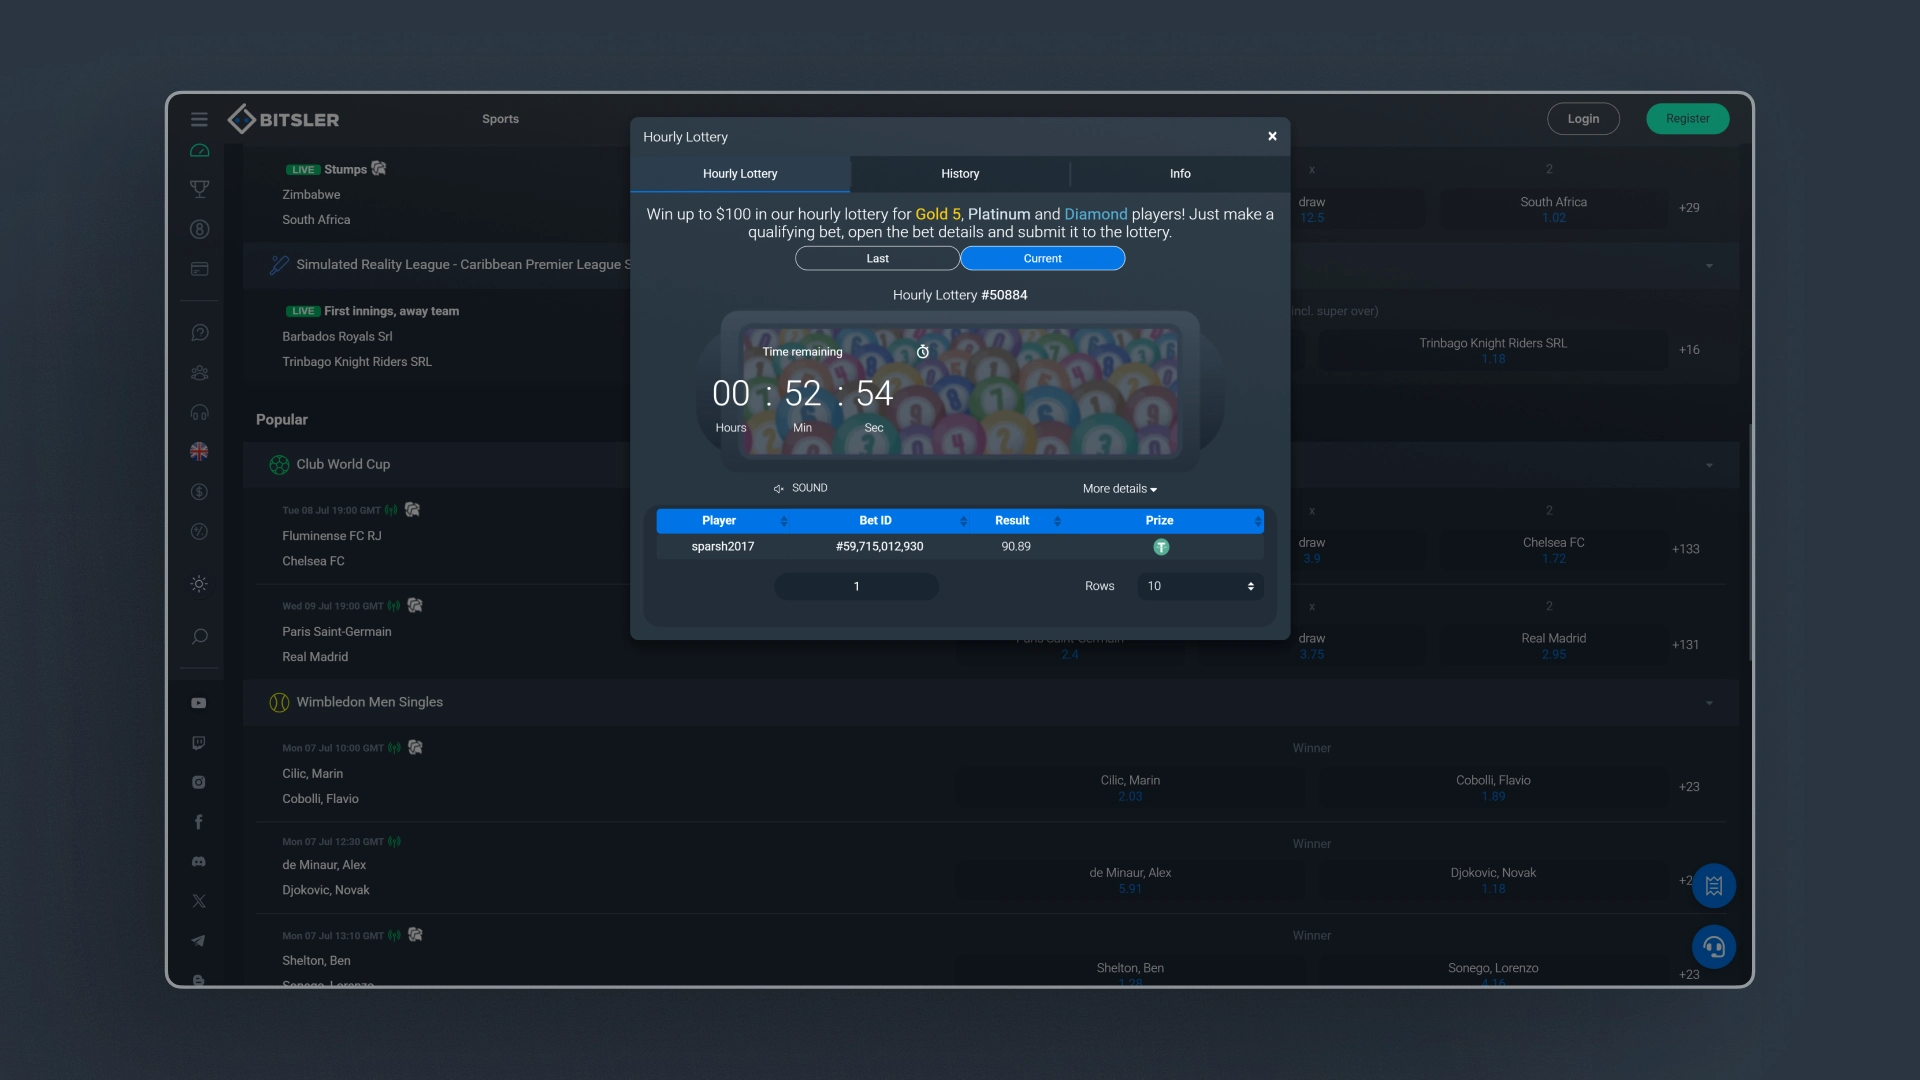Open the dollar coin sidebar icon

point(199,492)
